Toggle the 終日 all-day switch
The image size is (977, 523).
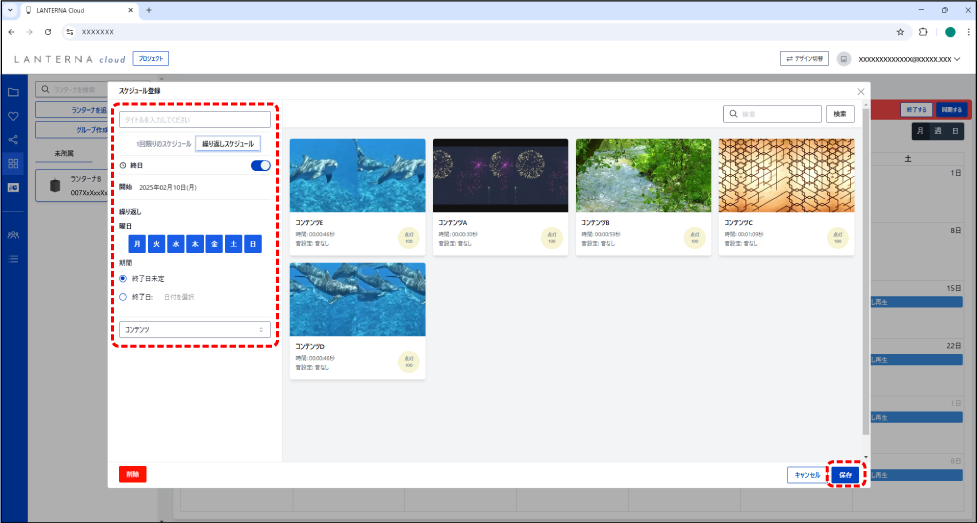(260, 165)
